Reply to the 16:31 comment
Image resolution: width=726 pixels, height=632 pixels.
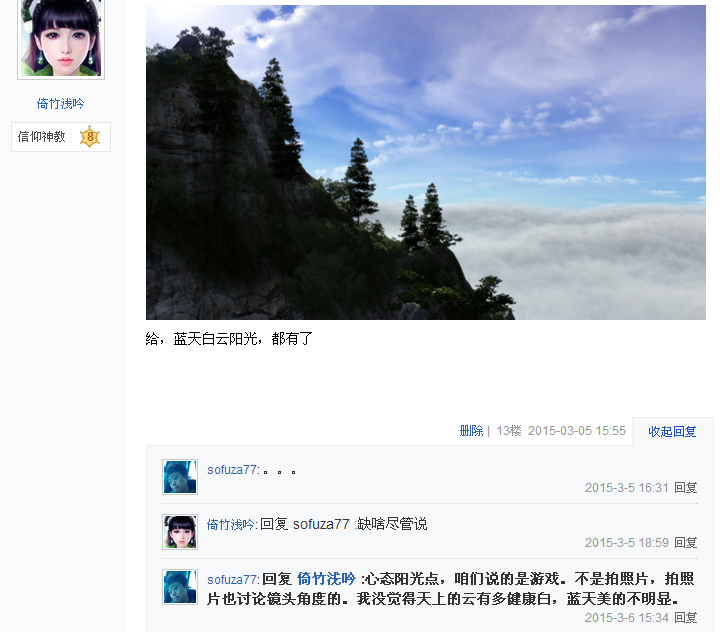[685, 488]
